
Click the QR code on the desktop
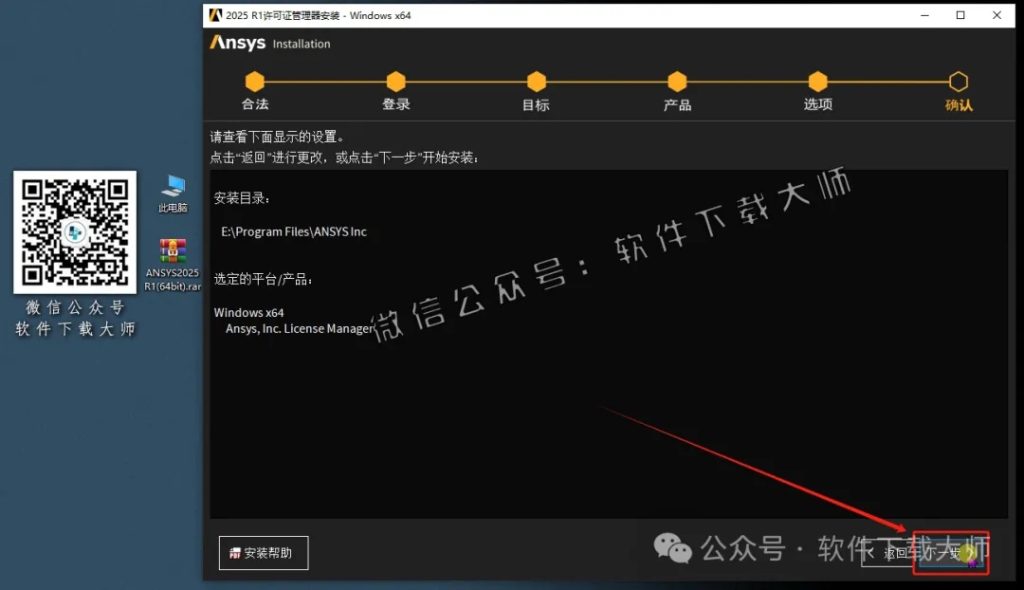(74, 233)
